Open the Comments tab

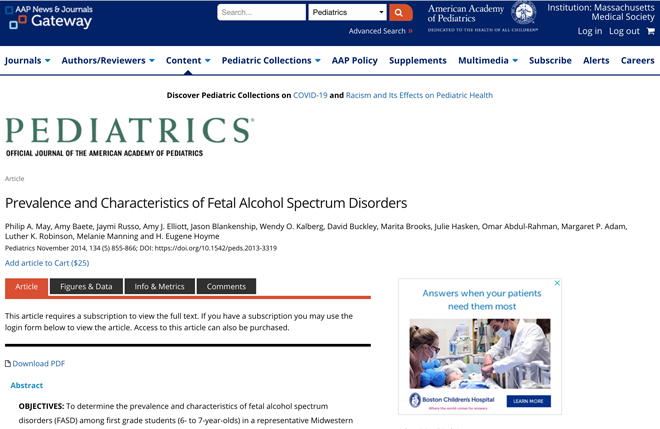pos(226,286)
